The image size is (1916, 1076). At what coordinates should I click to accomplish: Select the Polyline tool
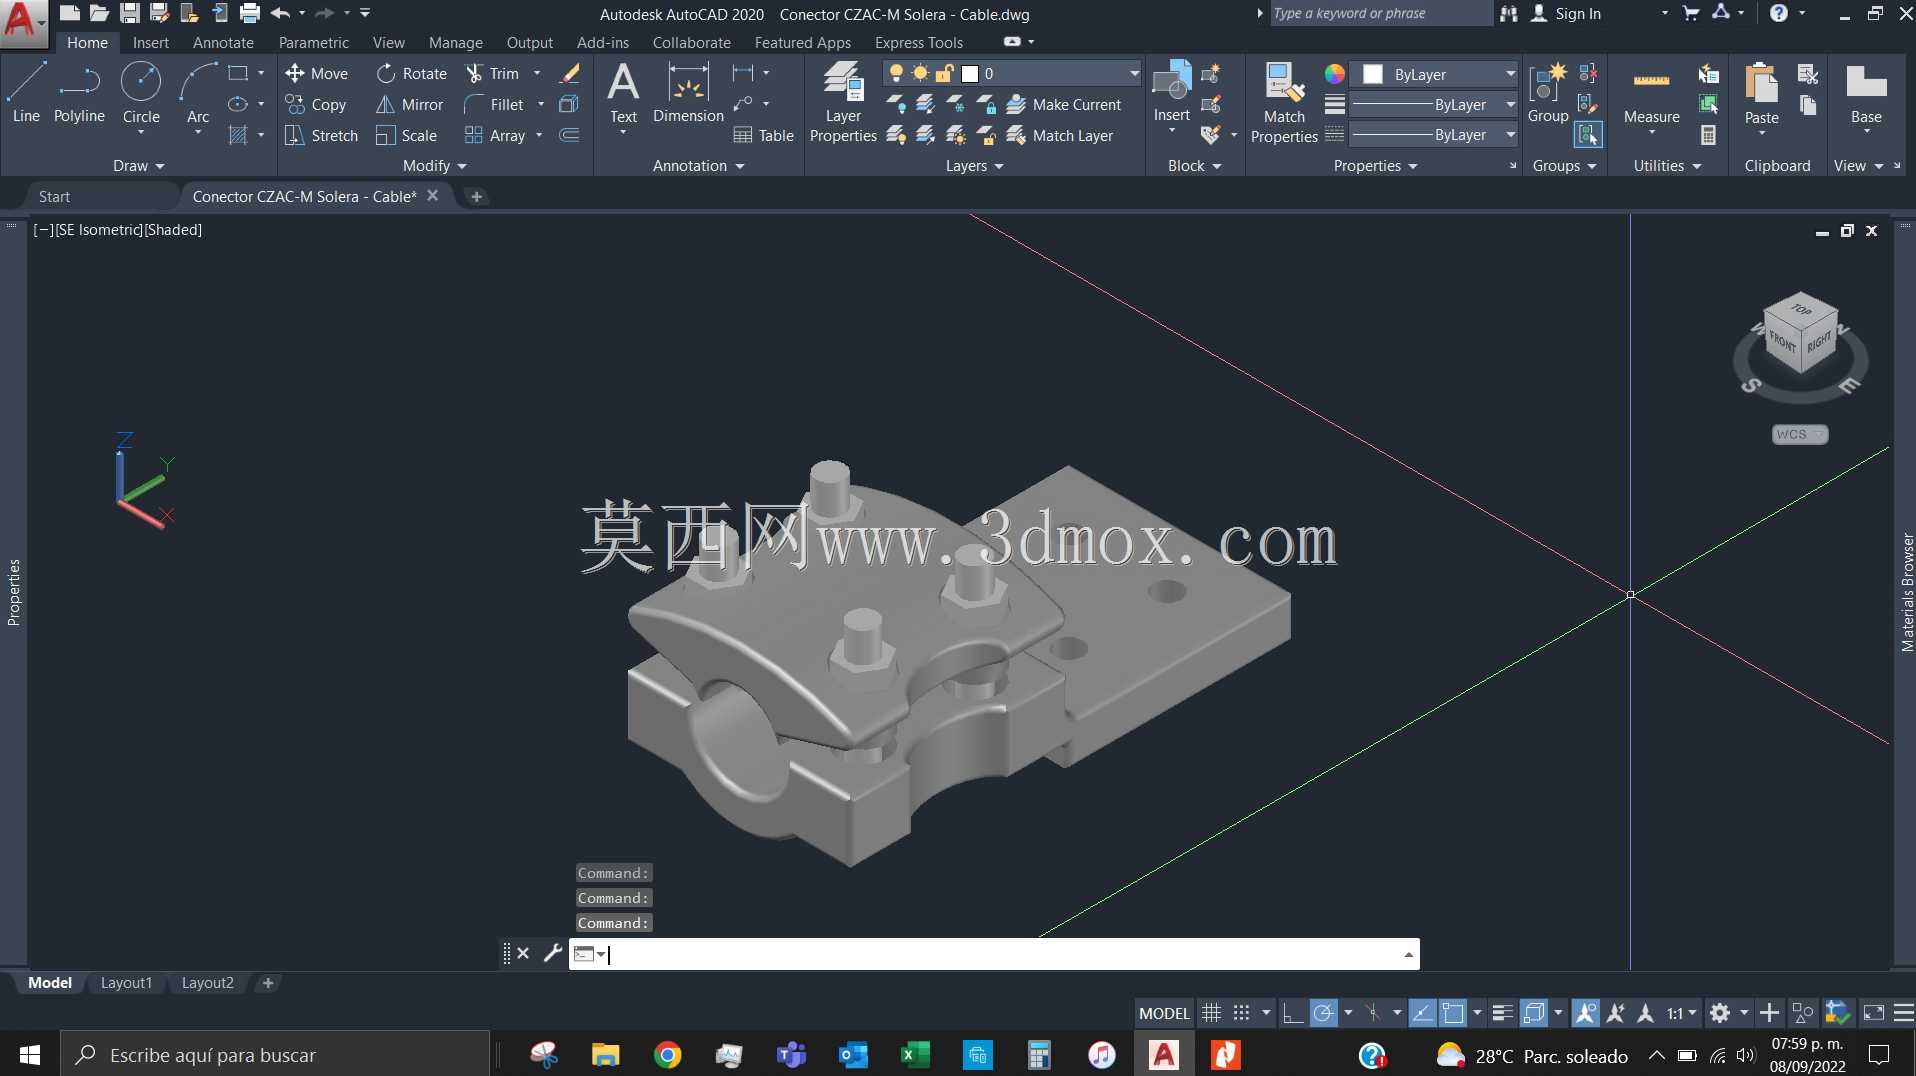(x=79, y=92)
